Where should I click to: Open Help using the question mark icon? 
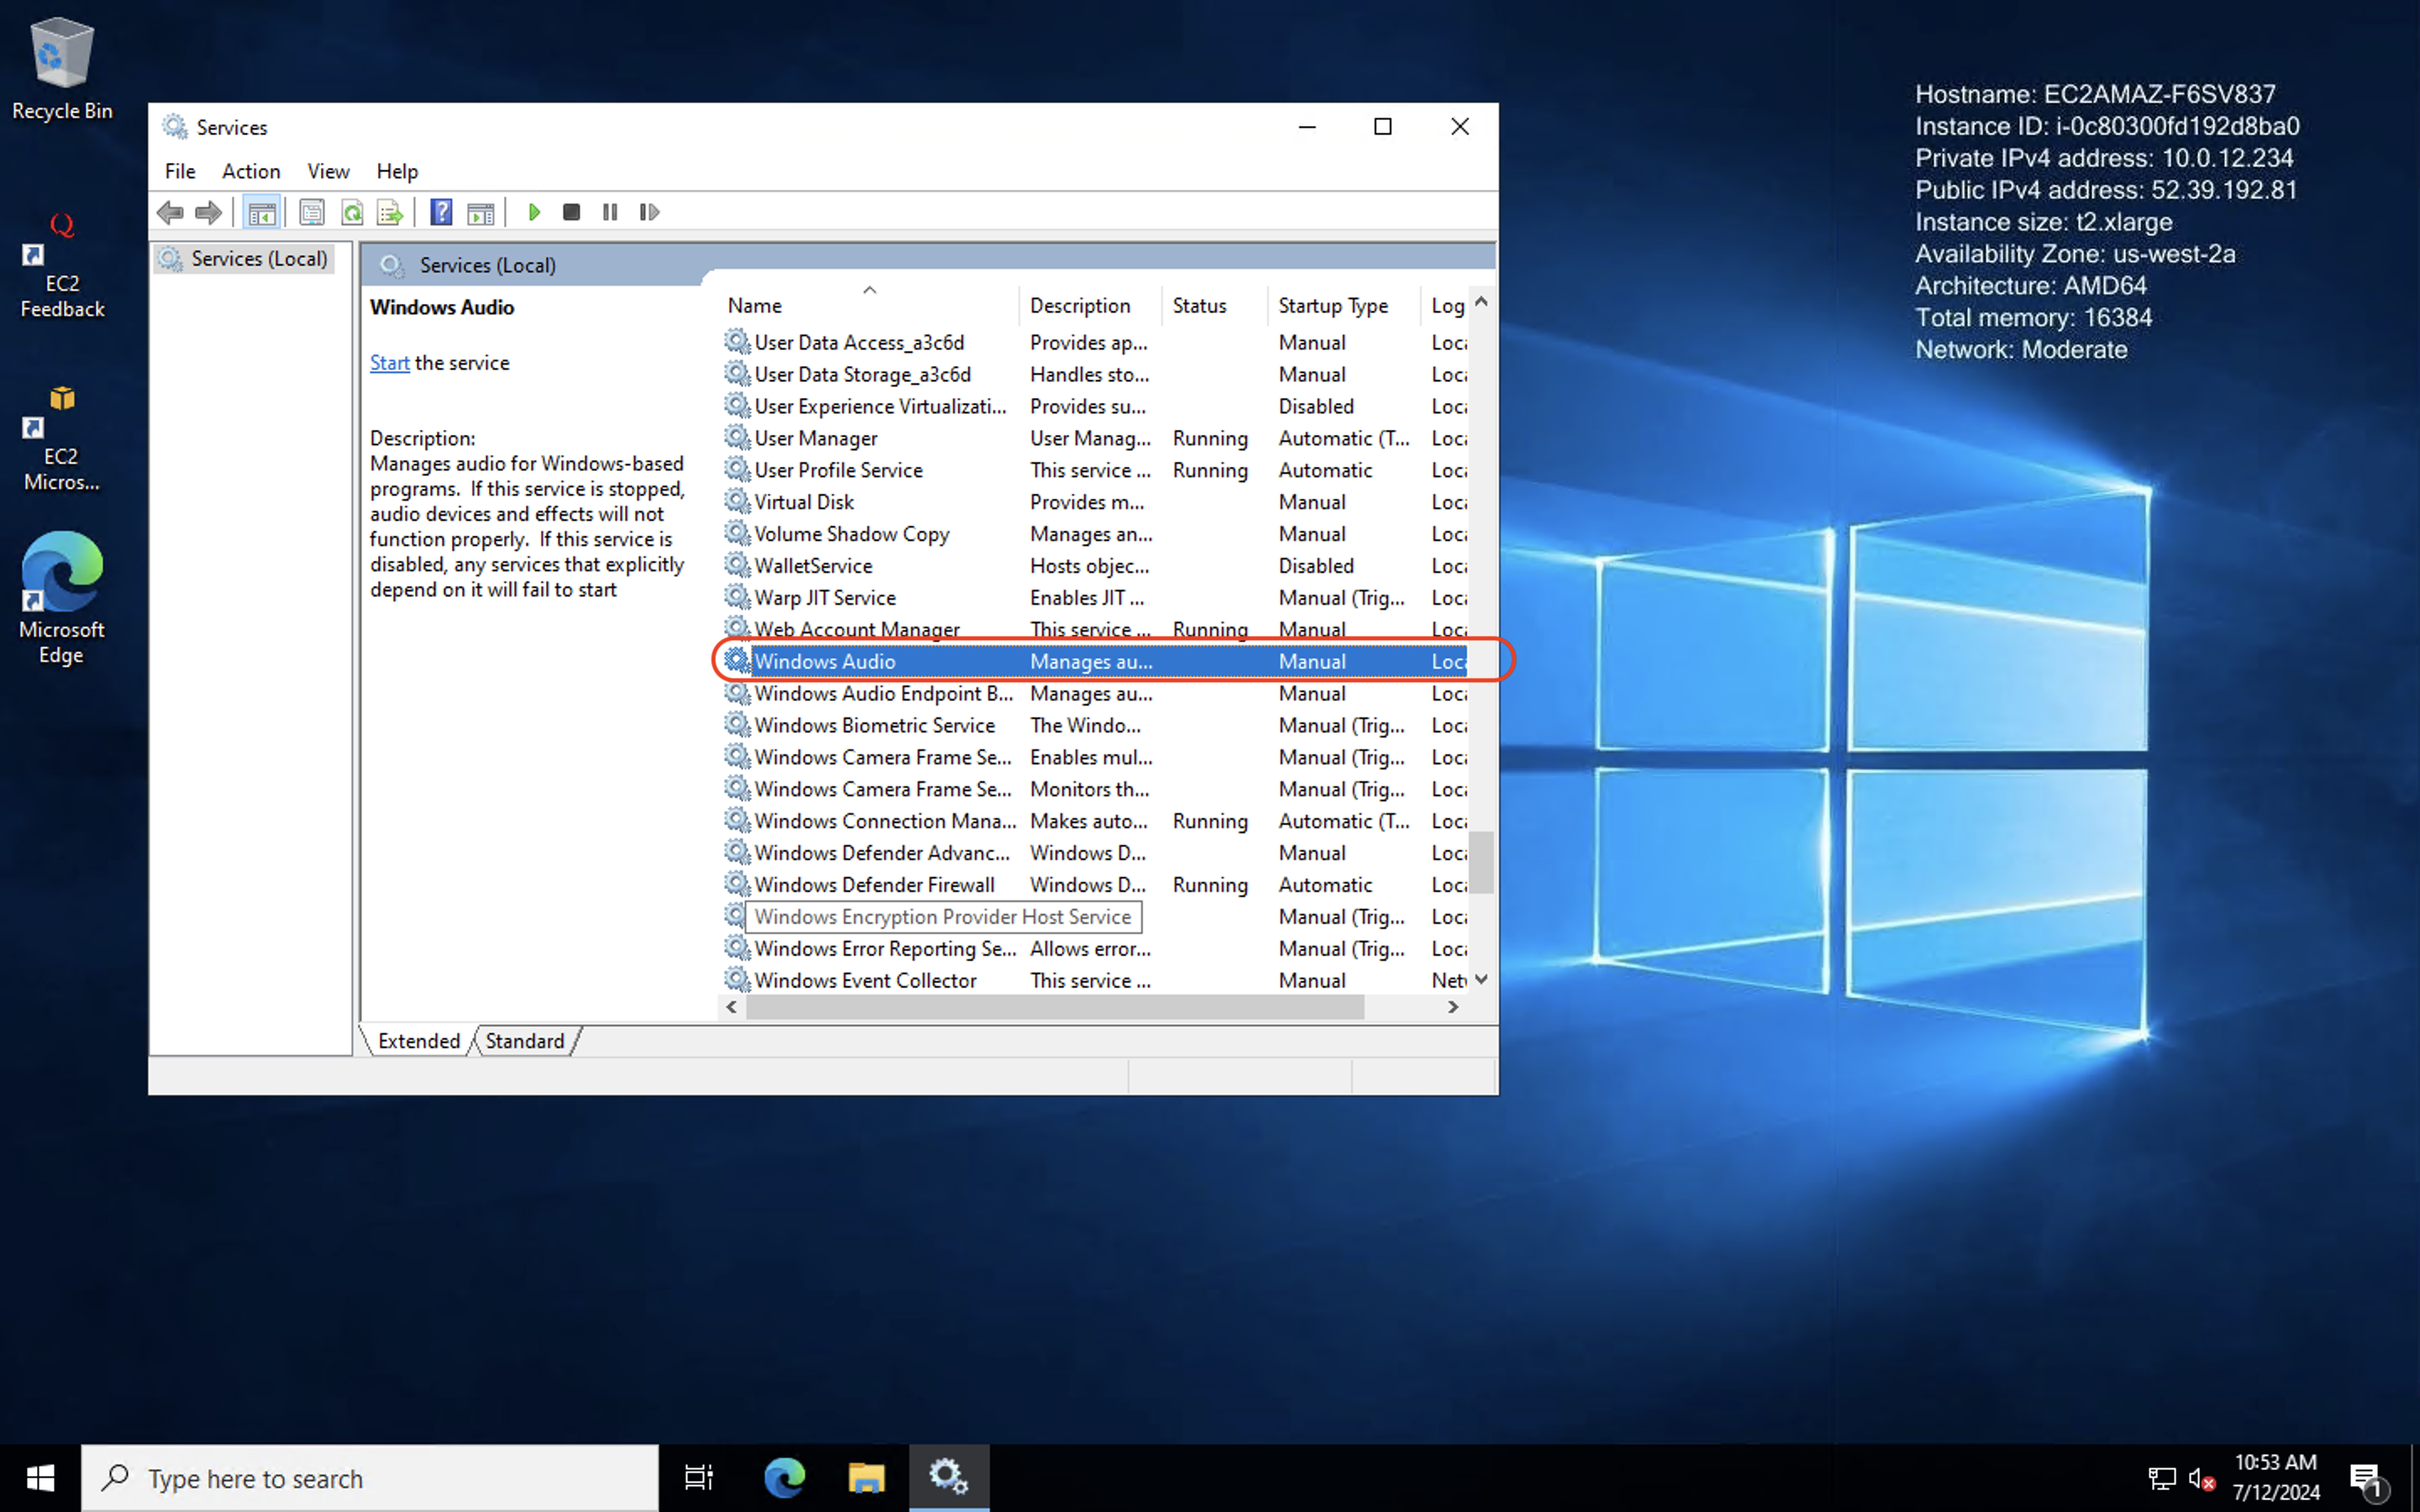click(x=441, y=211)
